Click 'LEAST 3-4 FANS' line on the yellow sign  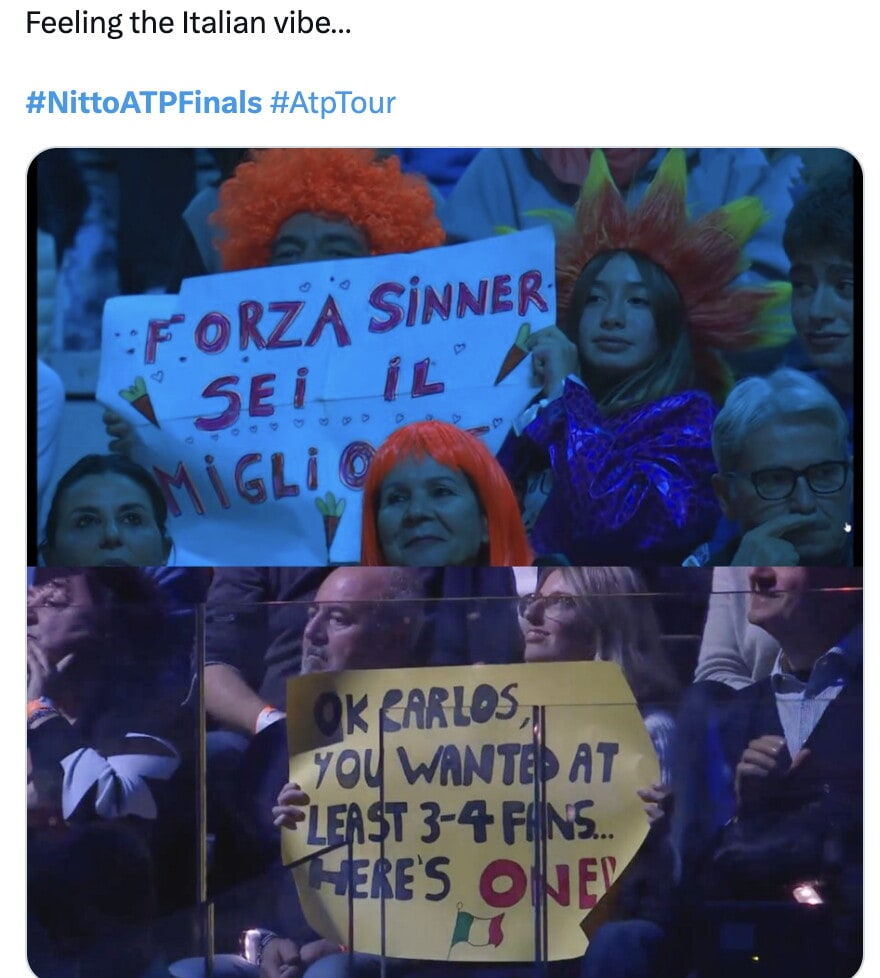pyautogui.click(x=459, y=823)
